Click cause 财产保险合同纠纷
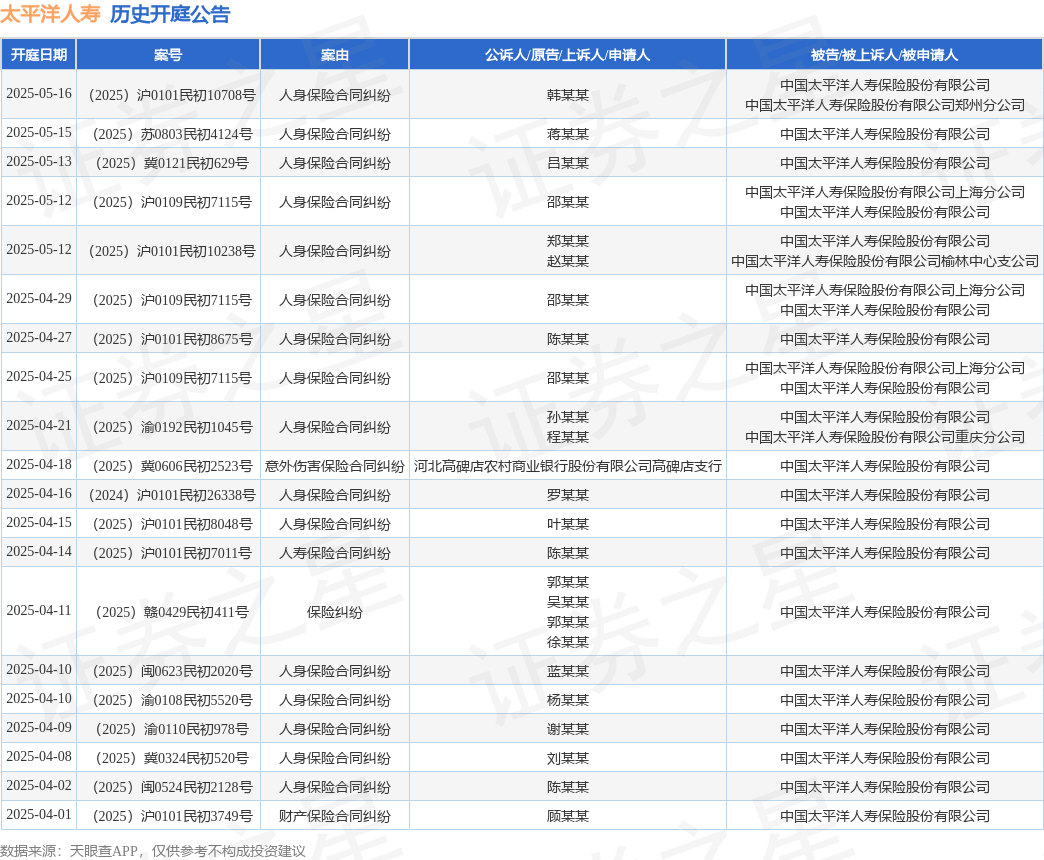The height and width of the screenshot is (860, 1044). pyautogui.click(x=334, y=816)
